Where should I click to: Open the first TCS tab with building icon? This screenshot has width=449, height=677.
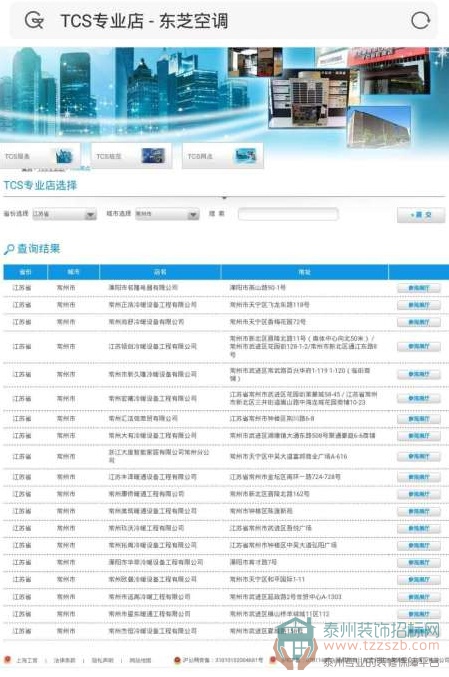click(x=40, y=155)
